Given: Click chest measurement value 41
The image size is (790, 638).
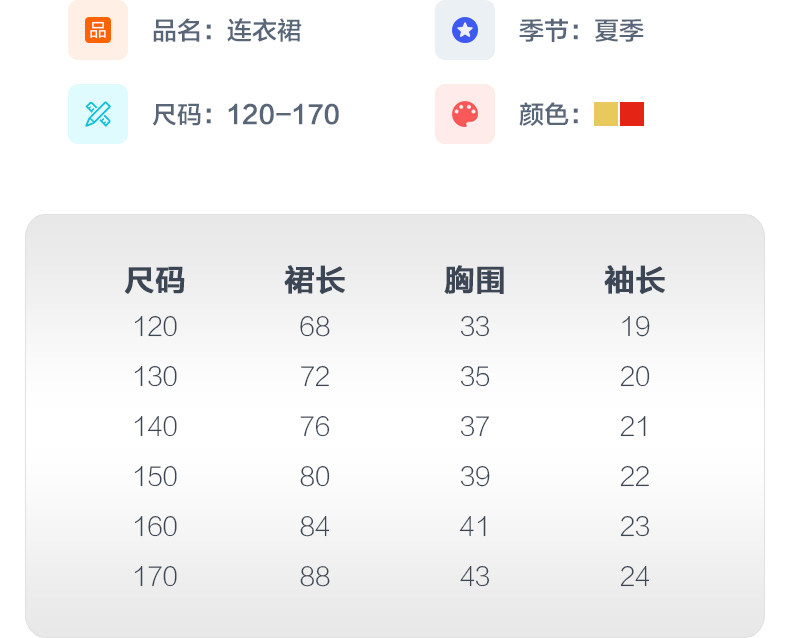Looking at the screenshot, I should (x=474, y=527).
